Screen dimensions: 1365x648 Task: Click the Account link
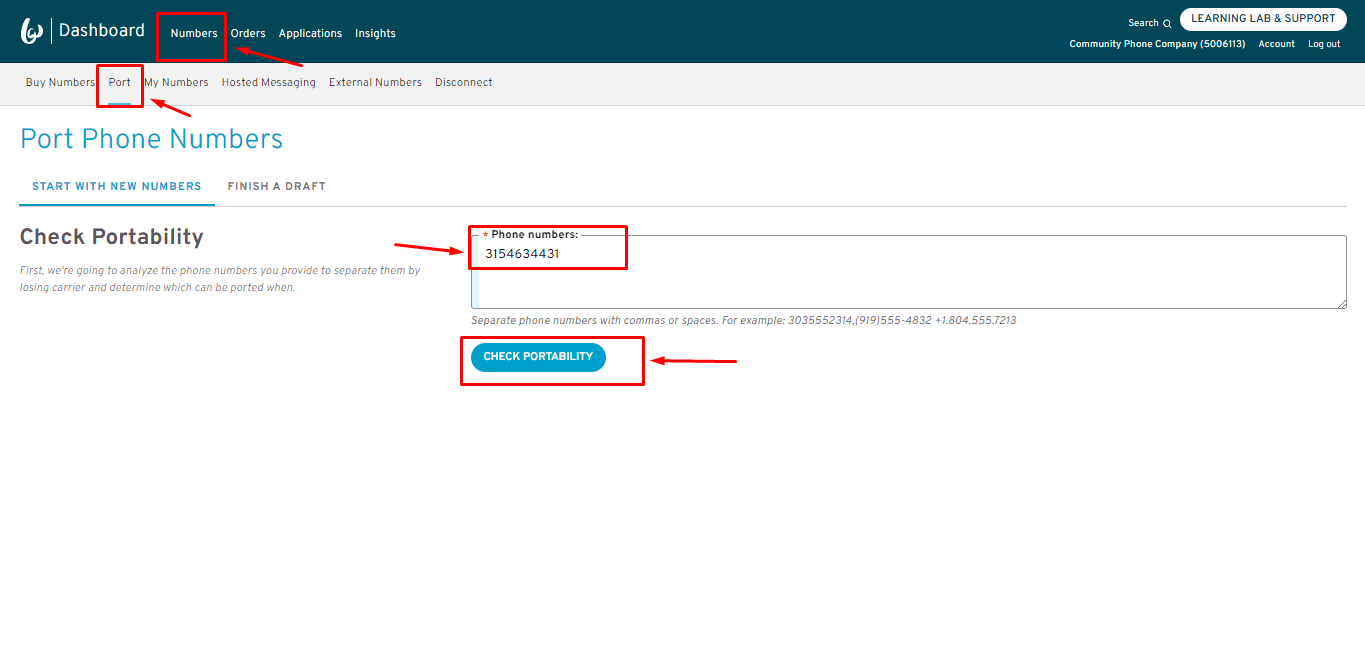pos(1276,44)
